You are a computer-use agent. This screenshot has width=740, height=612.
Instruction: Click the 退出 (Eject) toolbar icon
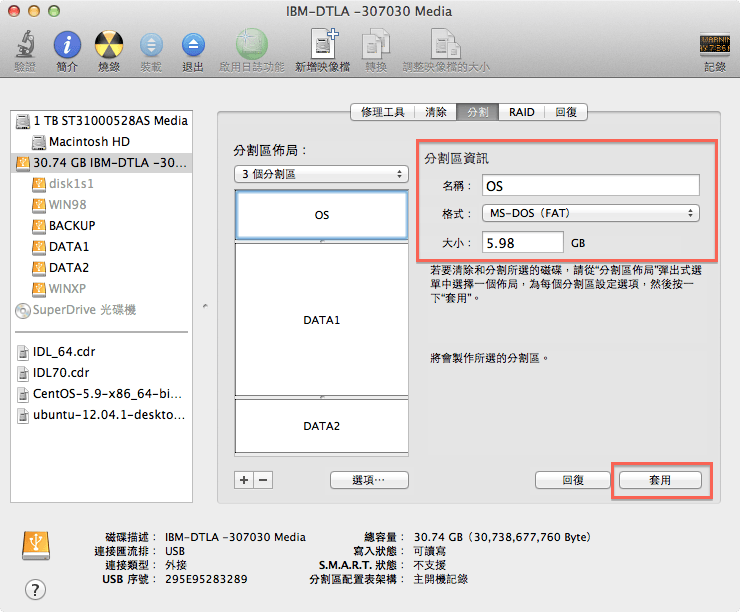193,45
